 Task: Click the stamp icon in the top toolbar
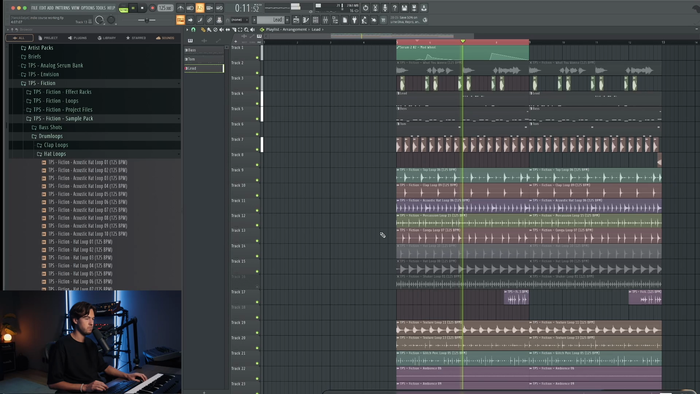click(219, 20)
